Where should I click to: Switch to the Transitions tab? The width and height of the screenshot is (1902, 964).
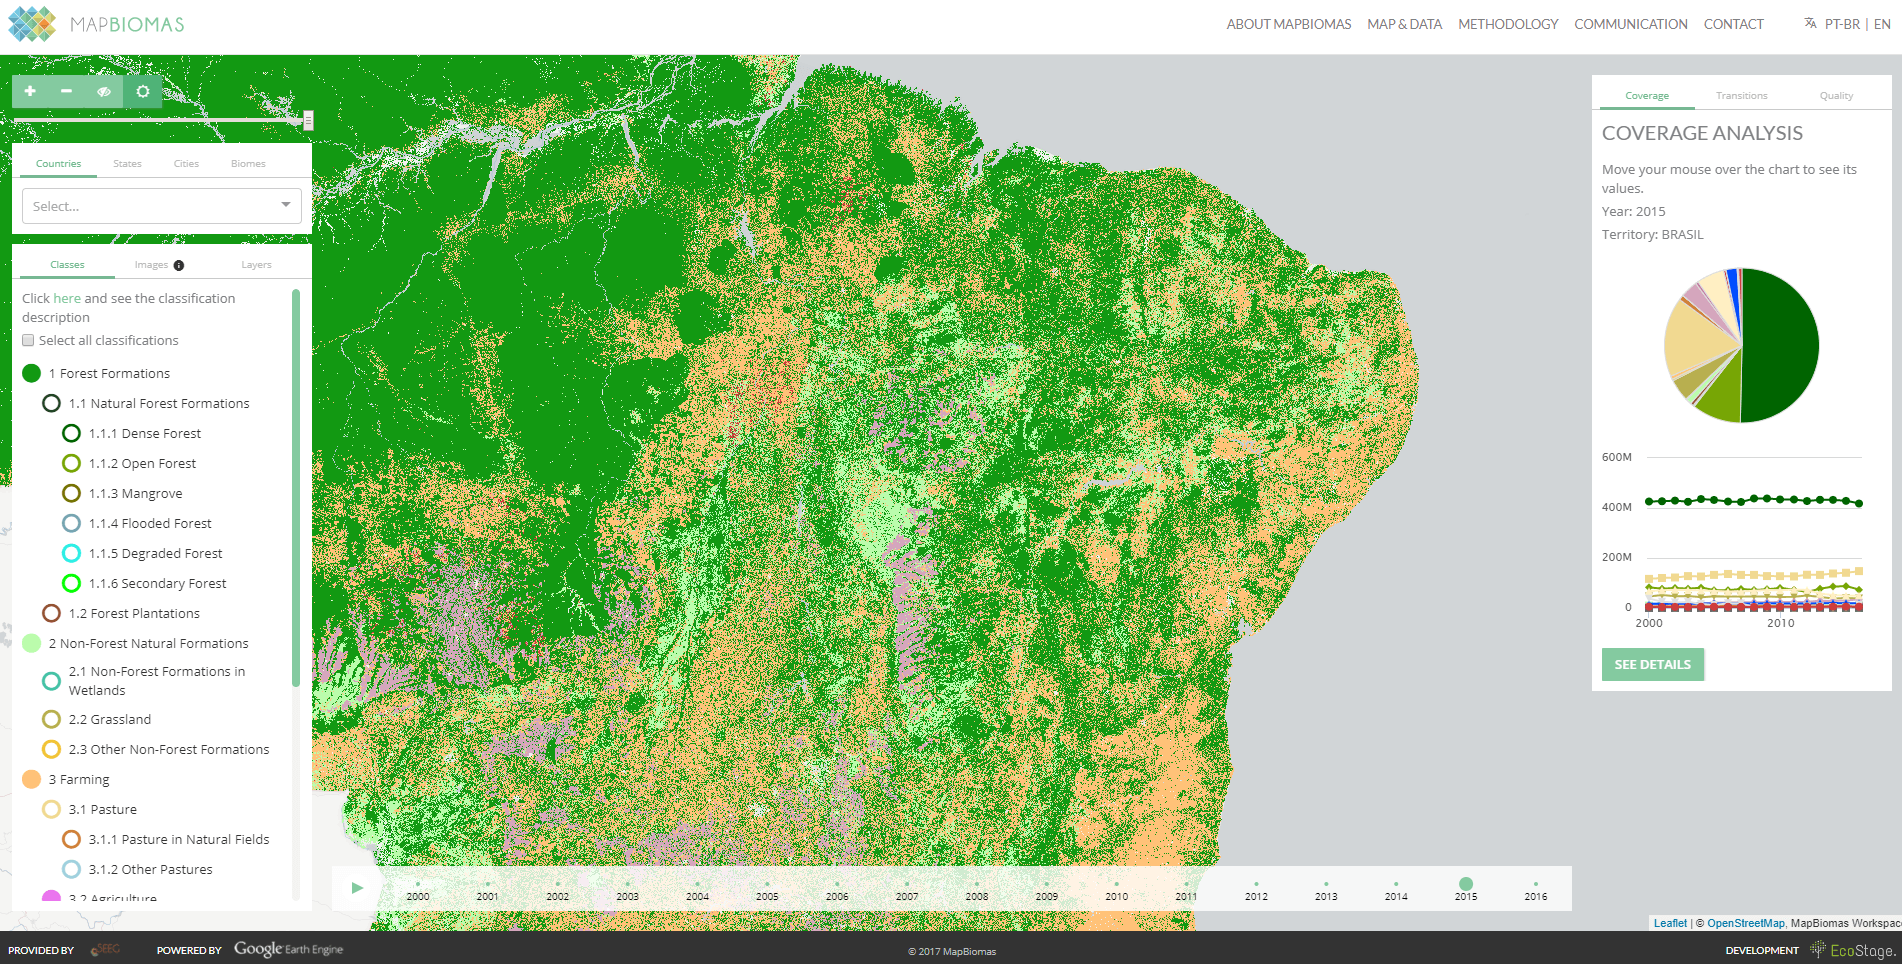[x=1741, y=95]
